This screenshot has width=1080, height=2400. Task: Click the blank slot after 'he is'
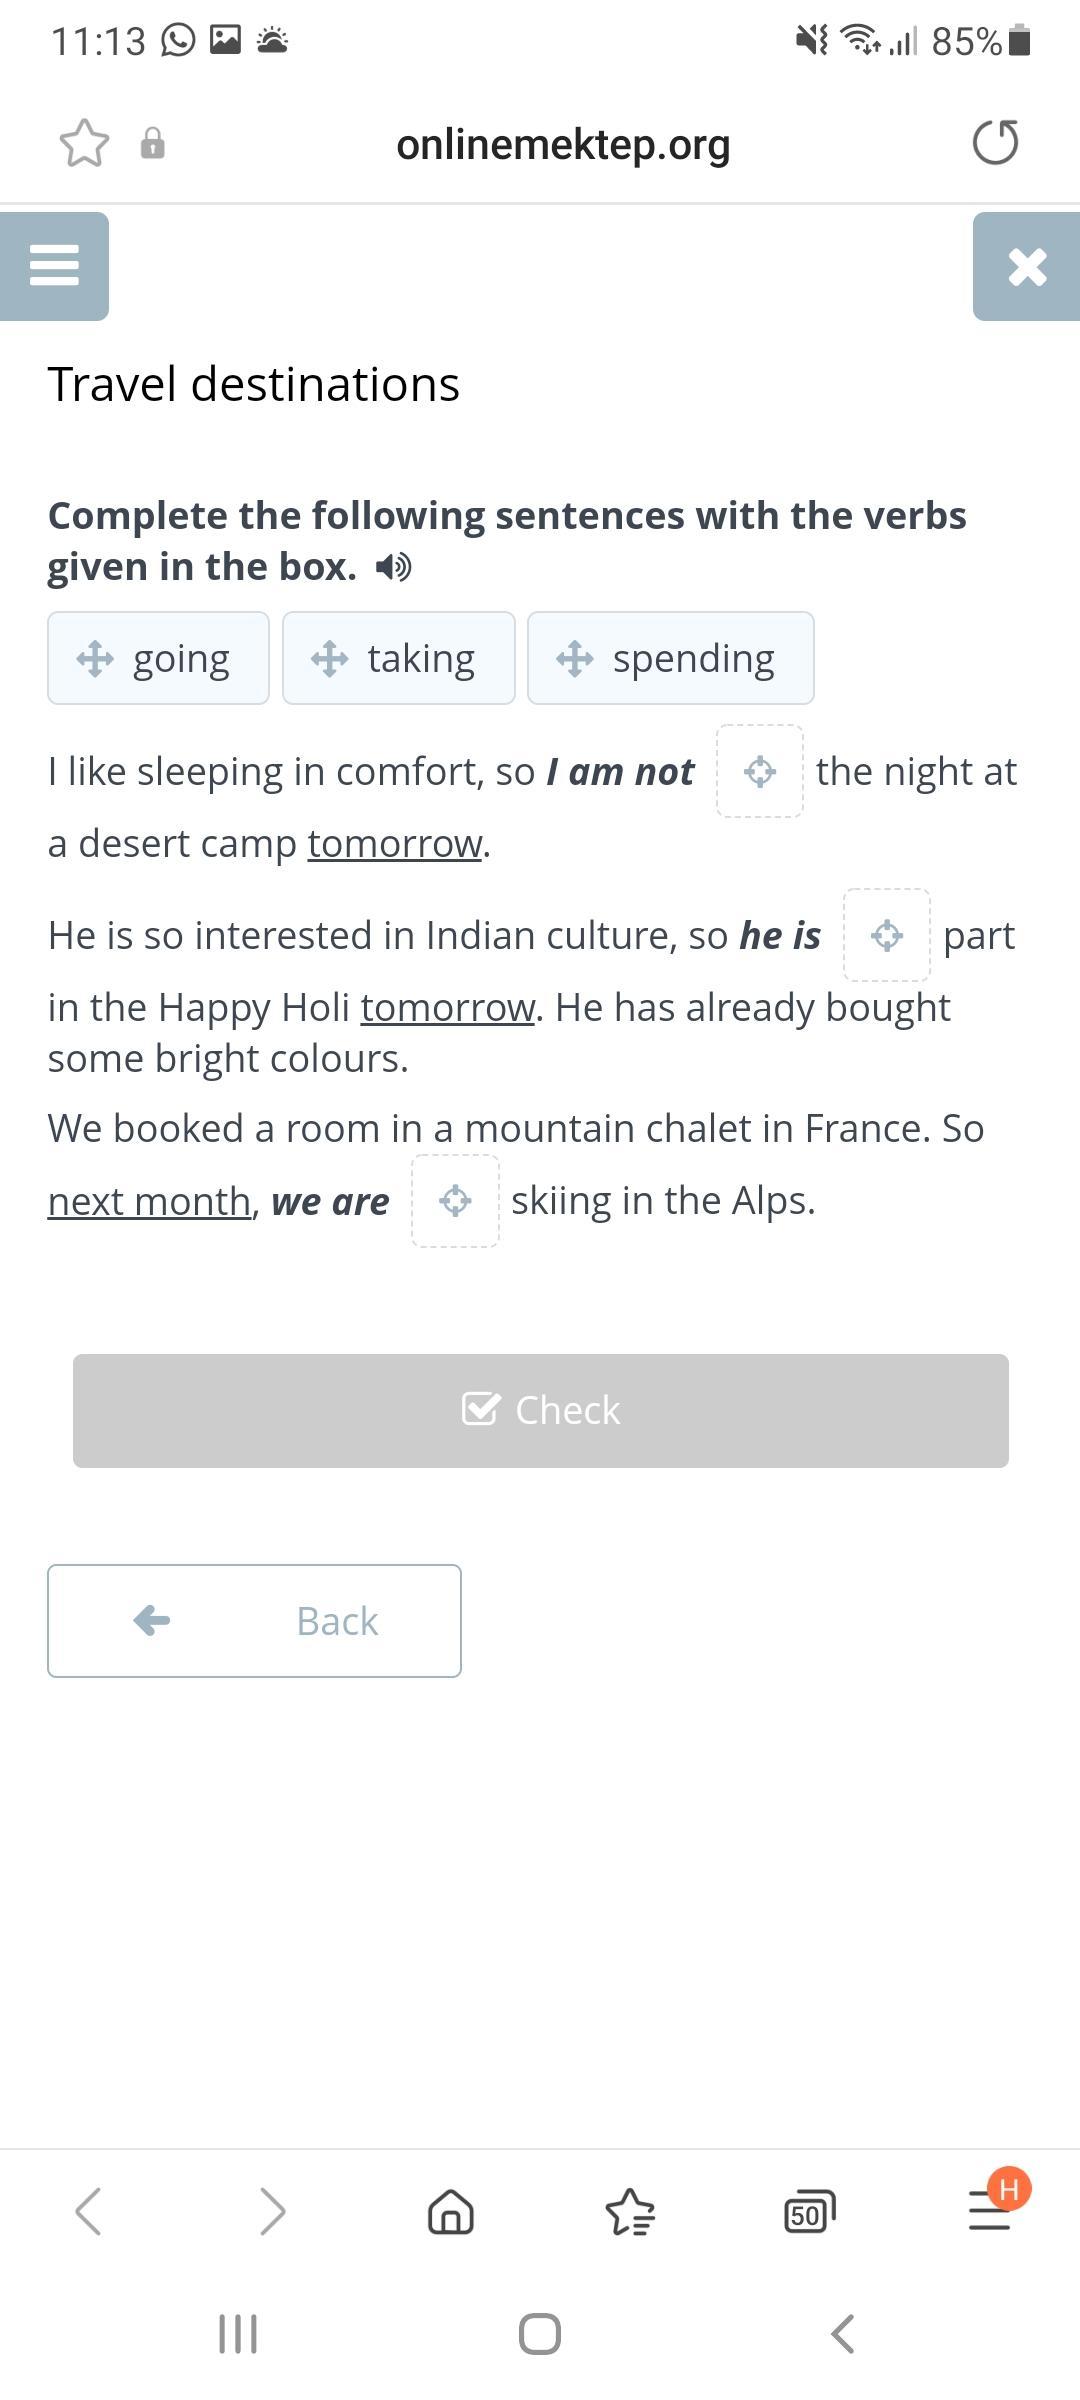[887, 935]
